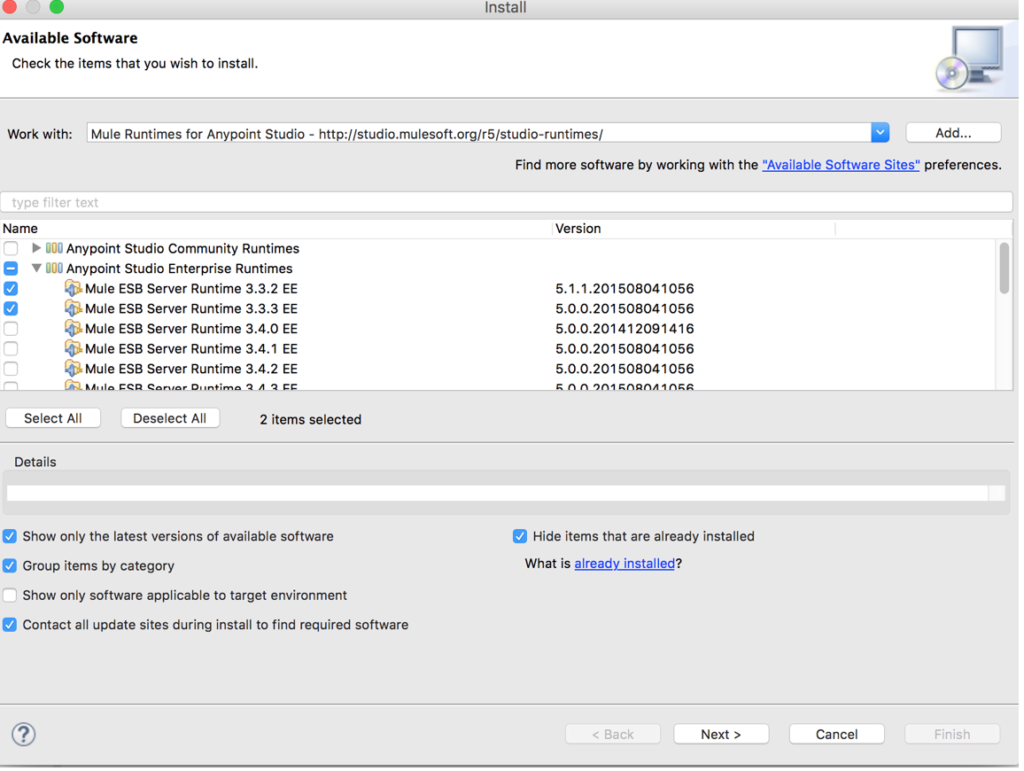Open the Work with site dropdown arrow
The height and width of the screenshot is (771, 1024).
click(x=880, y=133)
